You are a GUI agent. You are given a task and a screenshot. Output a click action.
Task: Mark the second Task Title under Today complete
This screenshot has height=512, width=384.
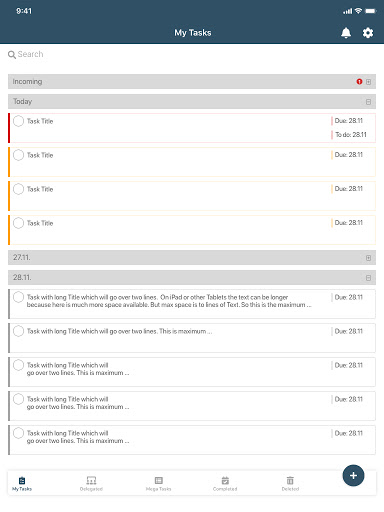[18, 155]
